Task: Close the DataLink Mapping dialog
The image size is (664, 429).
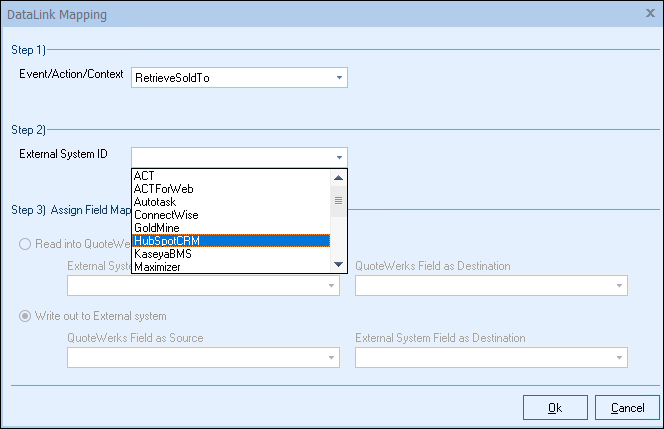Action: click(x=650, y=14)
